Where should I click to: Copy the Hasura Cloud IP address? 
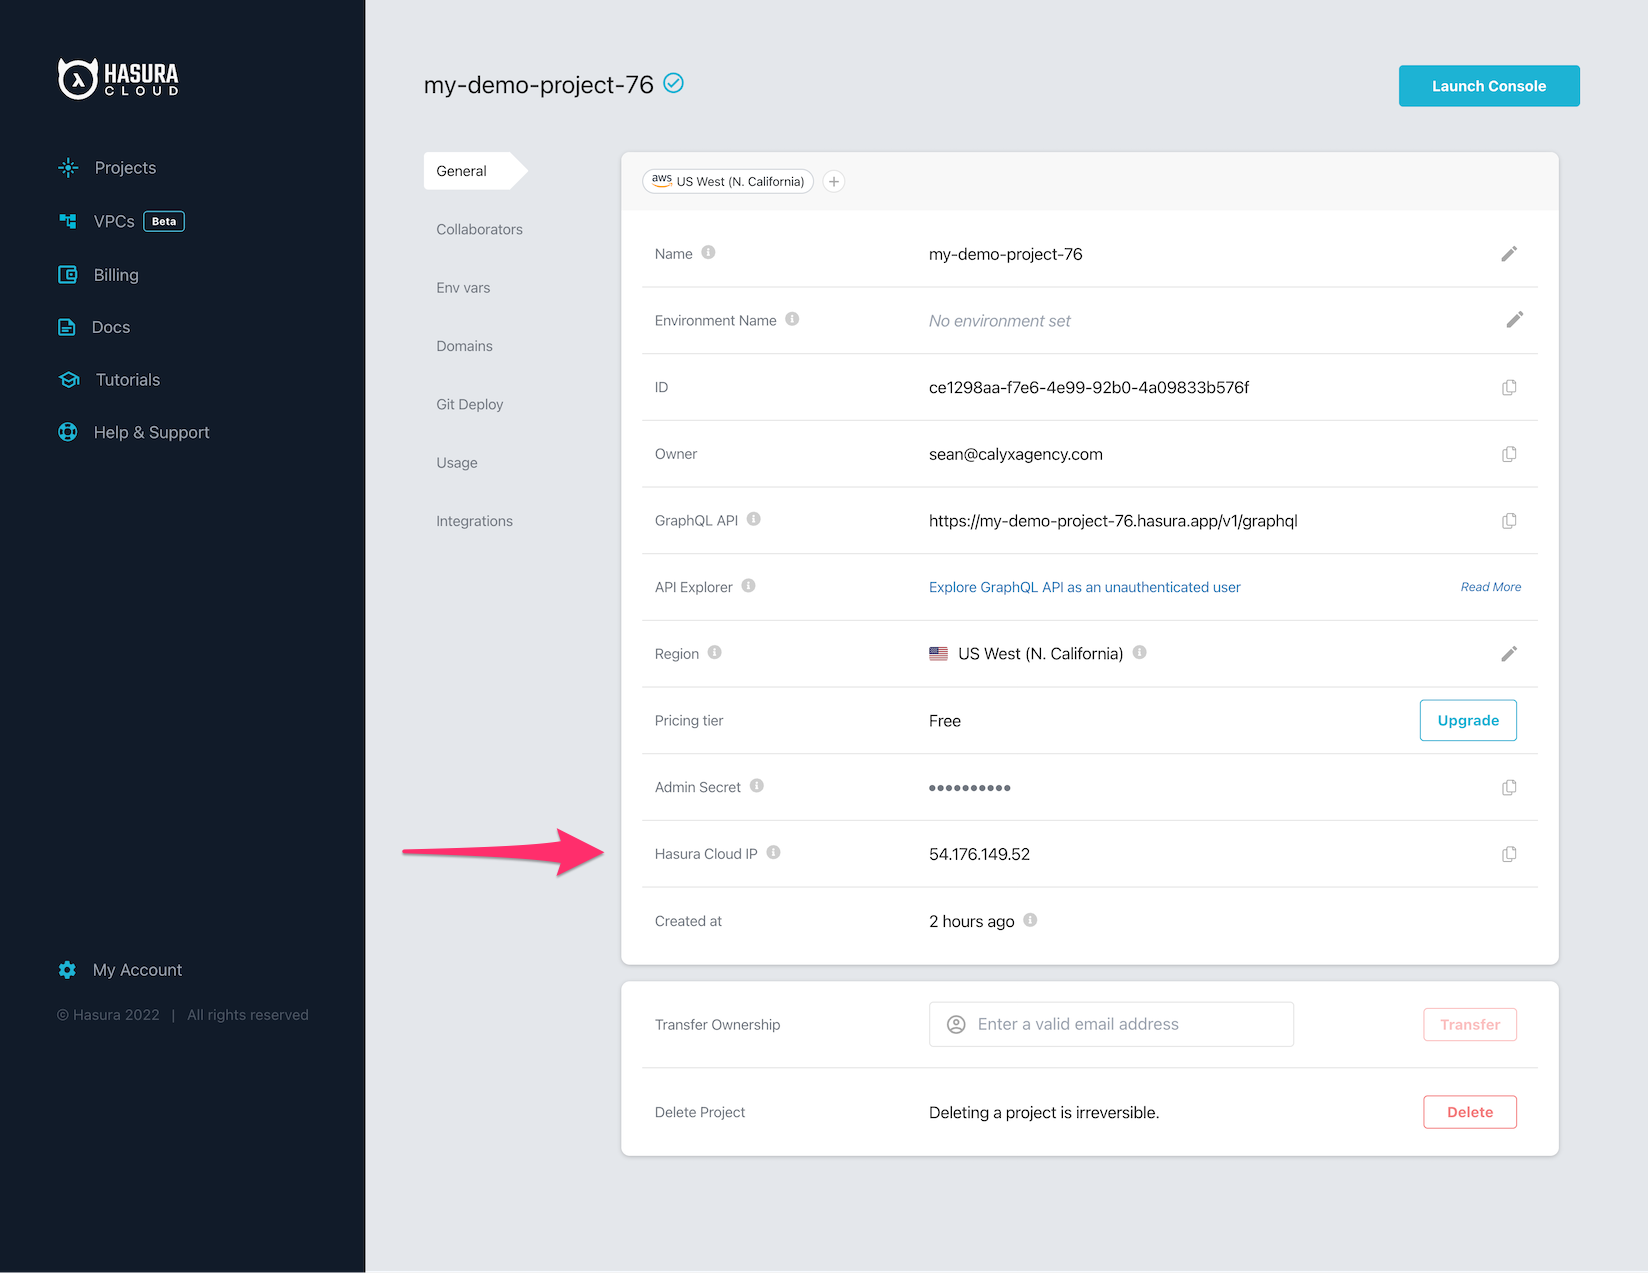(1509, 854)
